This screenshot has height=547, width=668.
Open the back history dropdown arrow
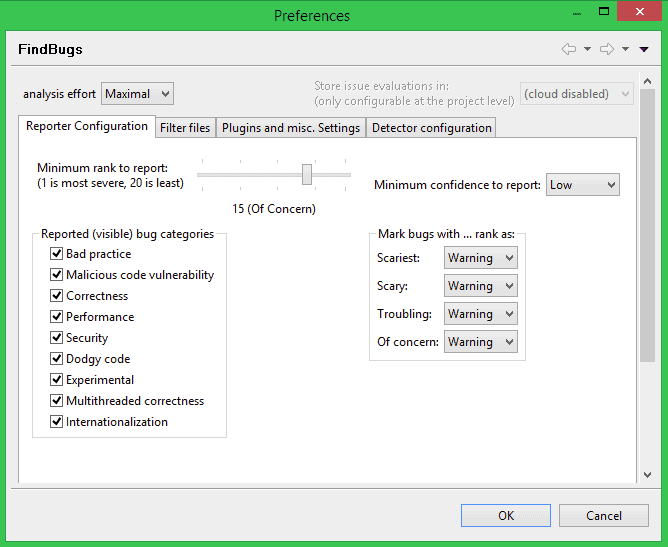coord(587,49)
